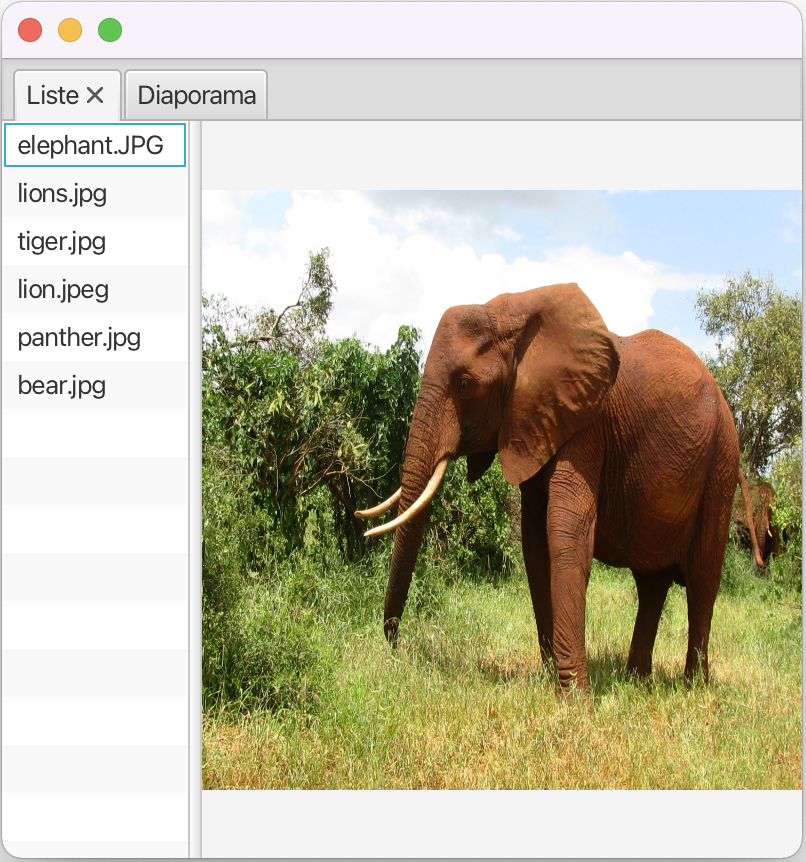Click the first empty row below bear.jpg

click(x=95, y=434)
